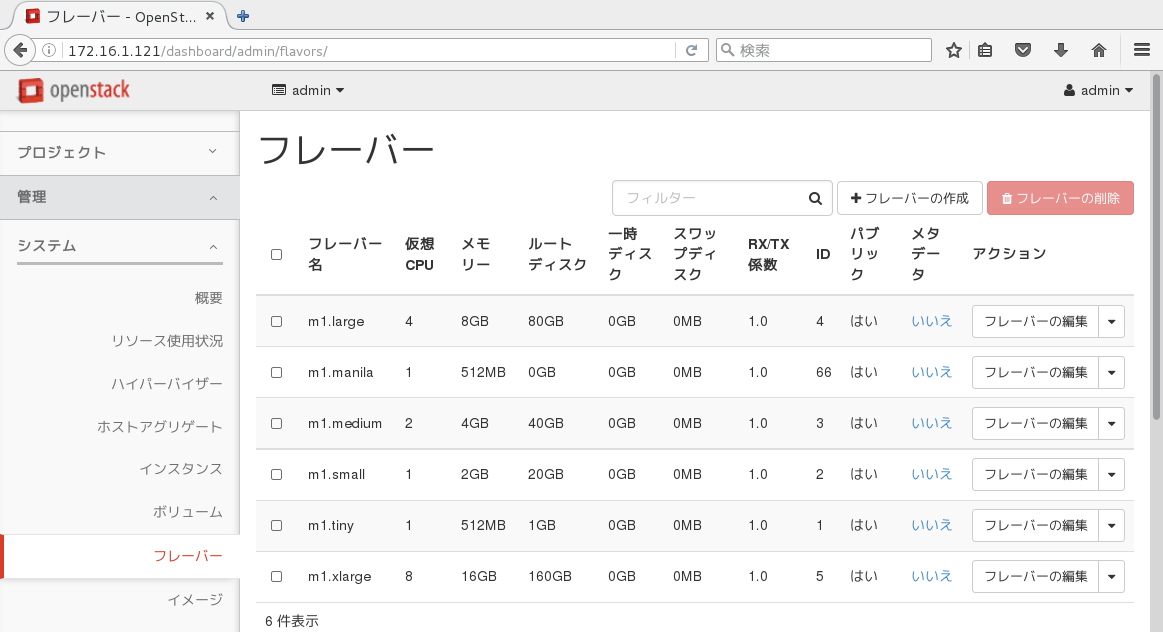Open インスタンス in the sidebar
The width and height of the screenshot is (1163, 632).
click(181, 469)
